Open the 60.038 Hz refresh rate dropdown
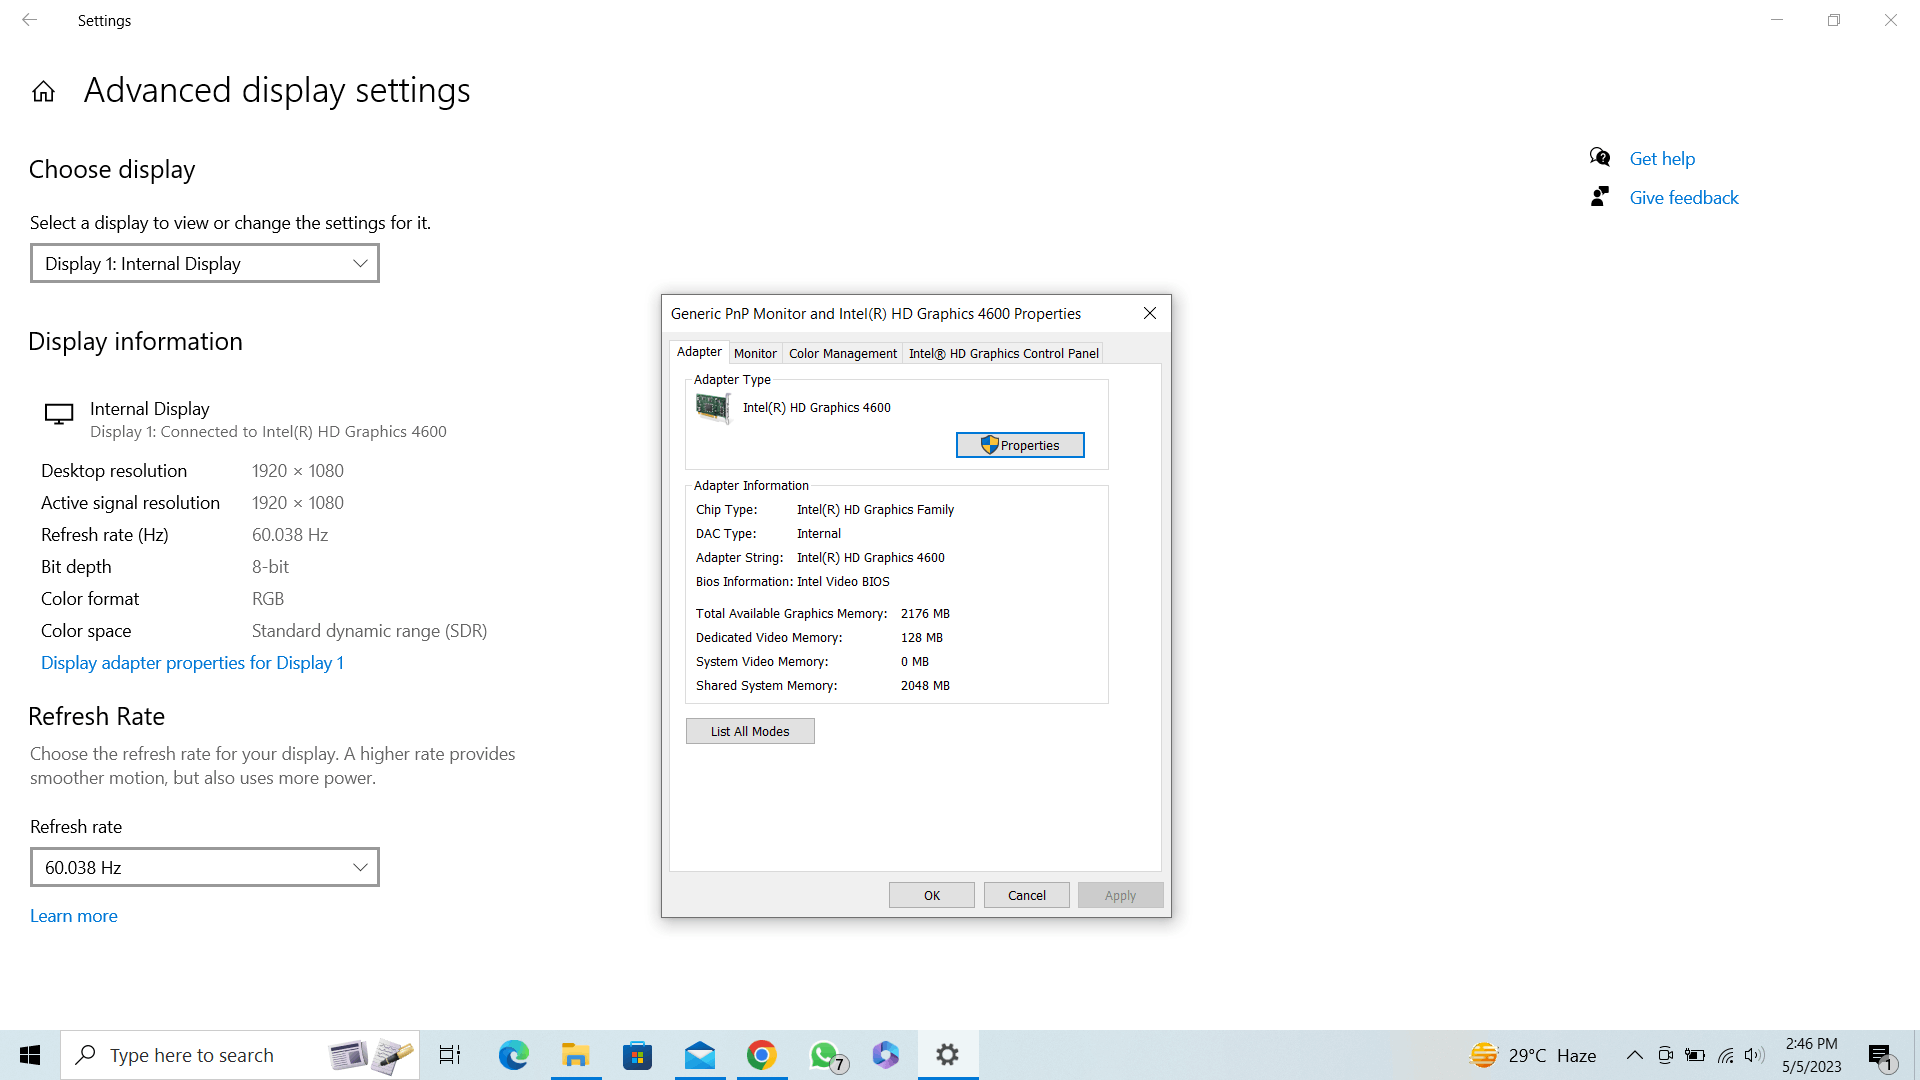The width and height of the screenshot is (1920, 1080). pos(205,868)
